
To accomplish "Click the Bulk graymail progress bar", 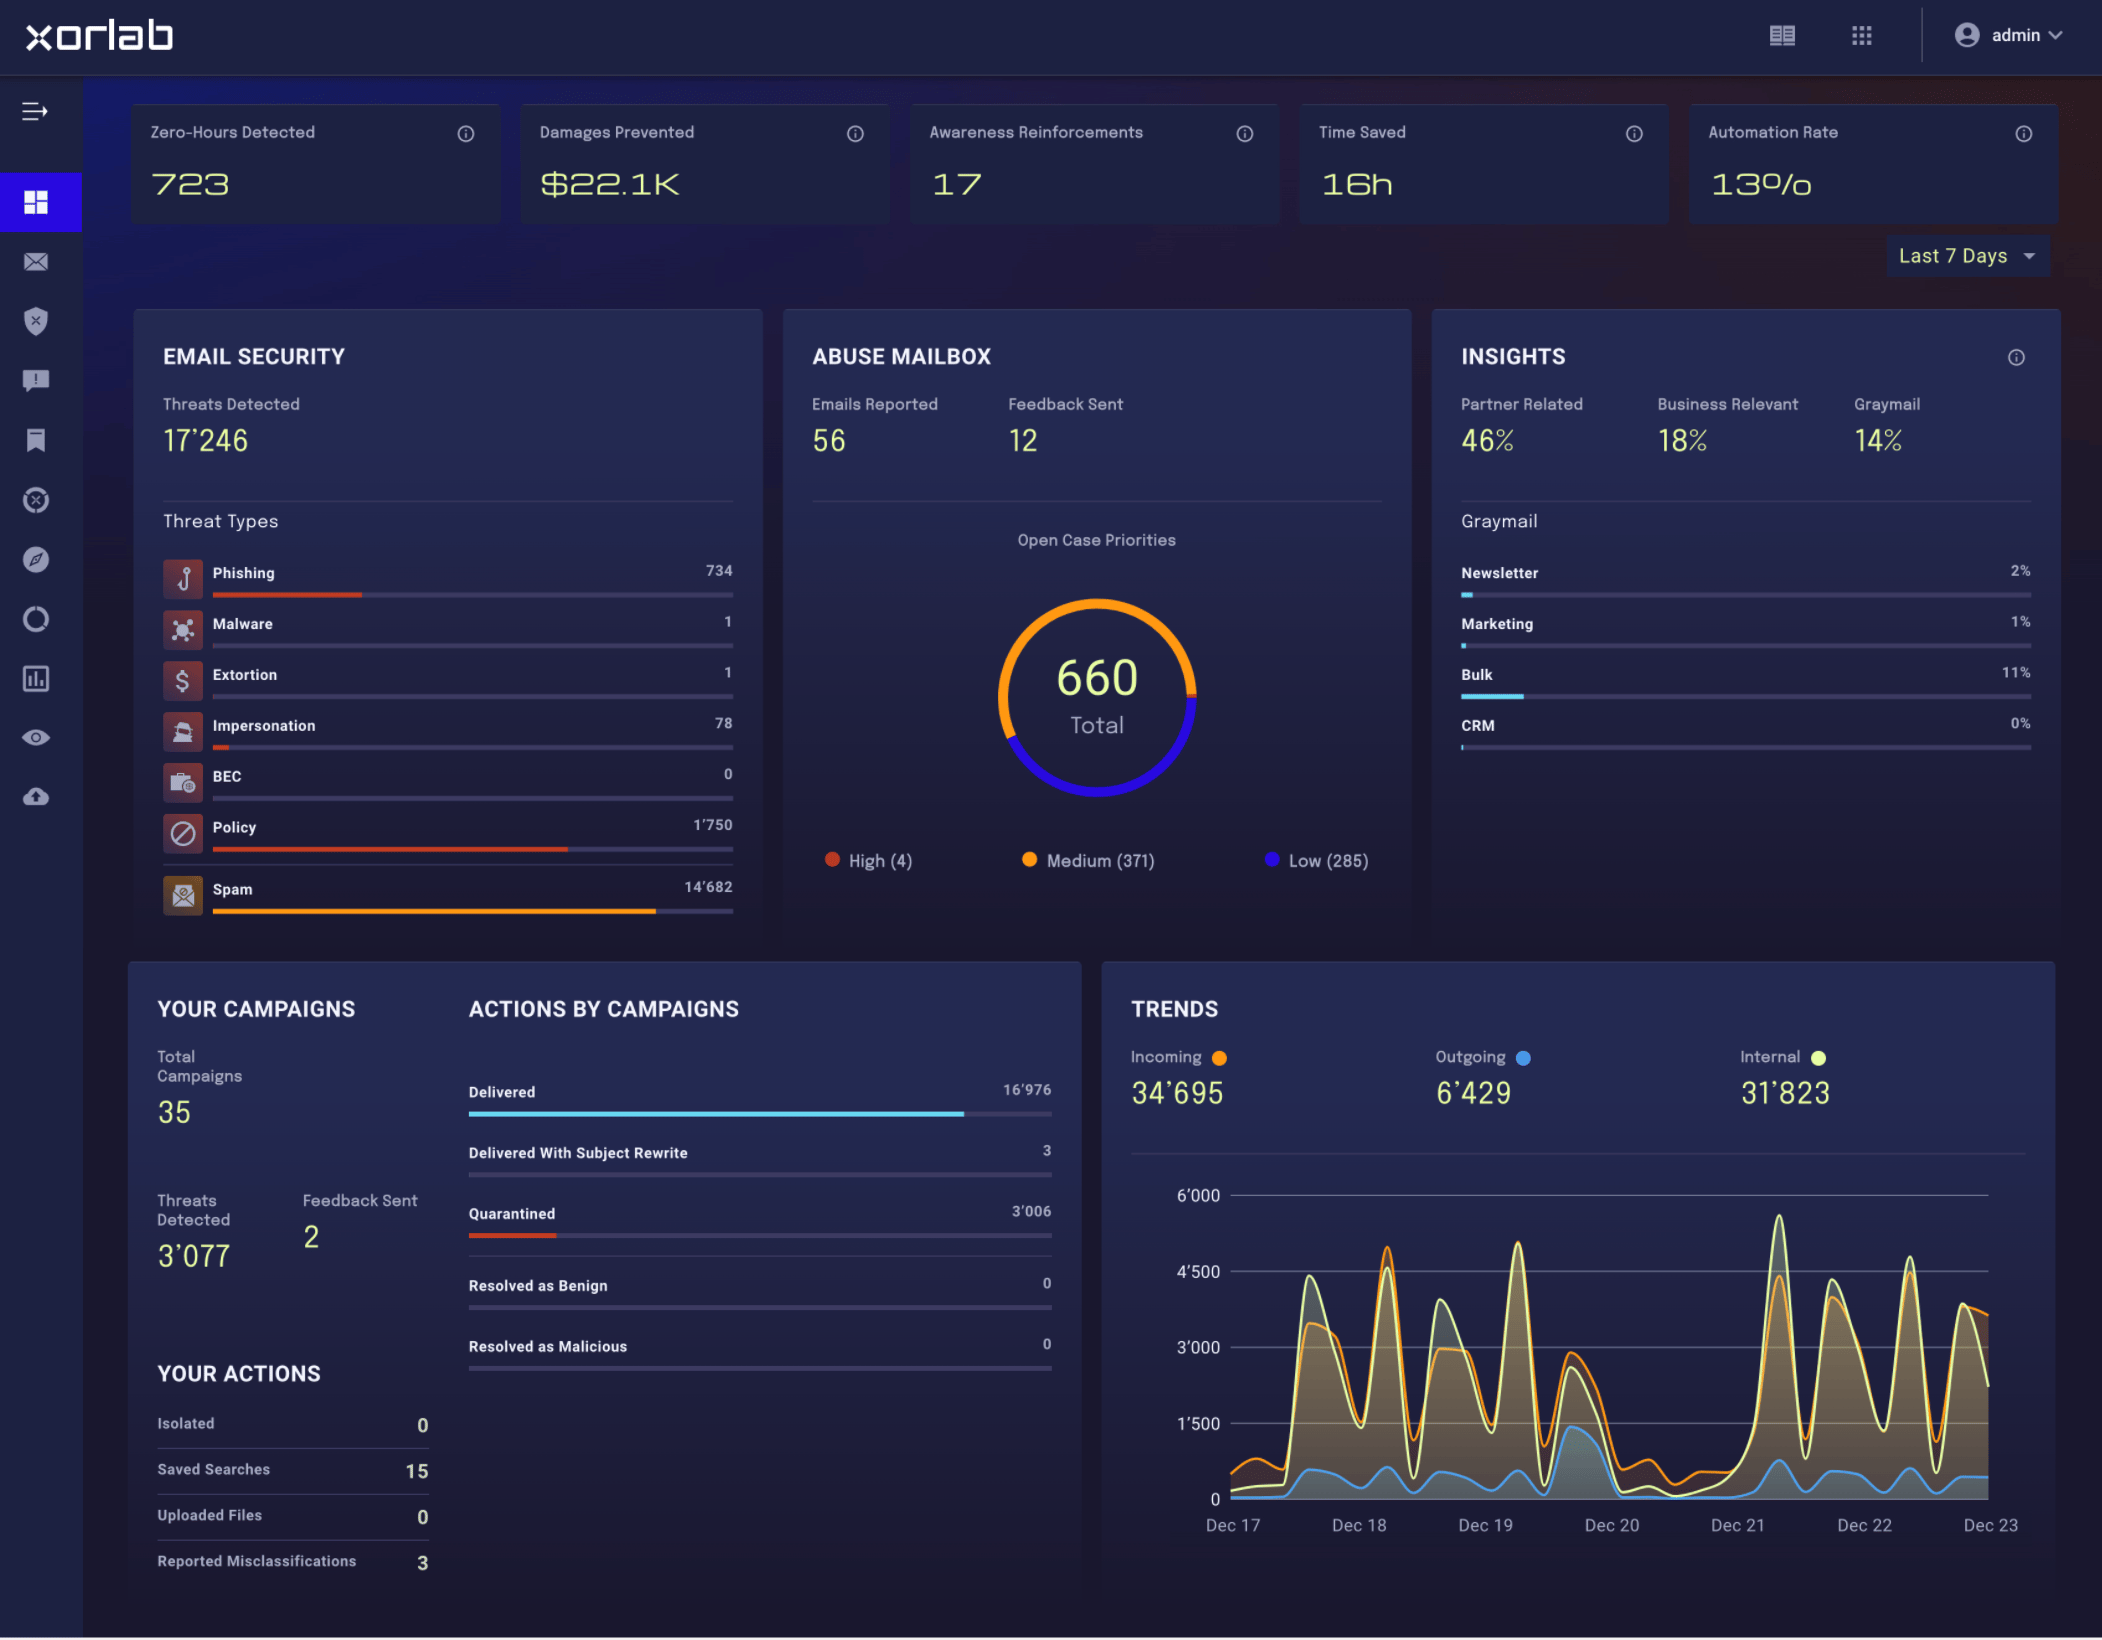I will [x=1745, y=696].
